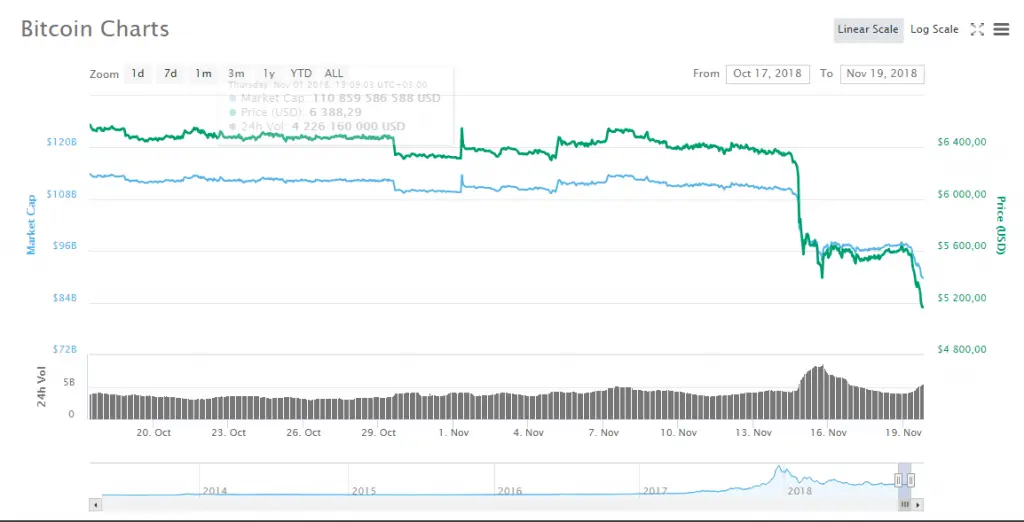The width and height of the screenshot is (1024, 522).
Task: Set zoom range to ALL
Action: (x=334, y=74)
